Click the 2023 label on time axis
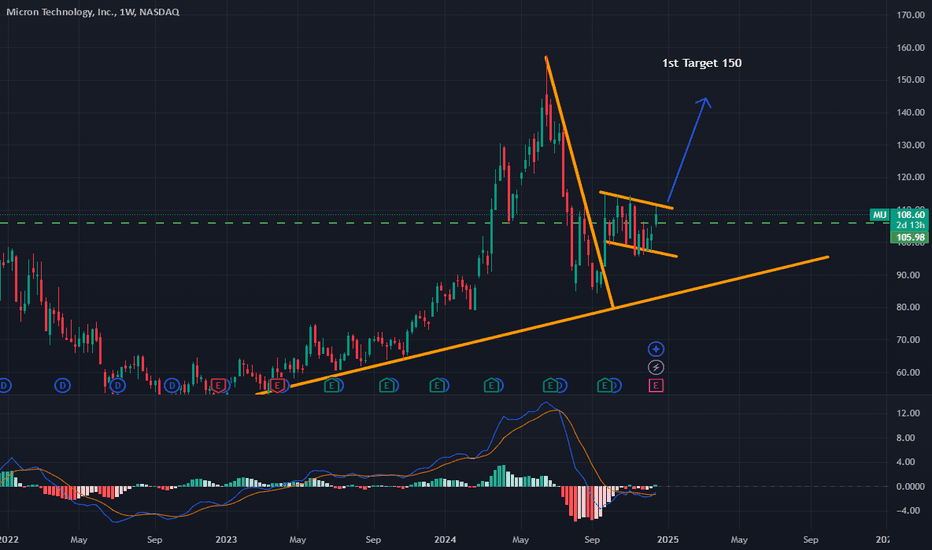This screenshot has width=932, height=550. 226,540
